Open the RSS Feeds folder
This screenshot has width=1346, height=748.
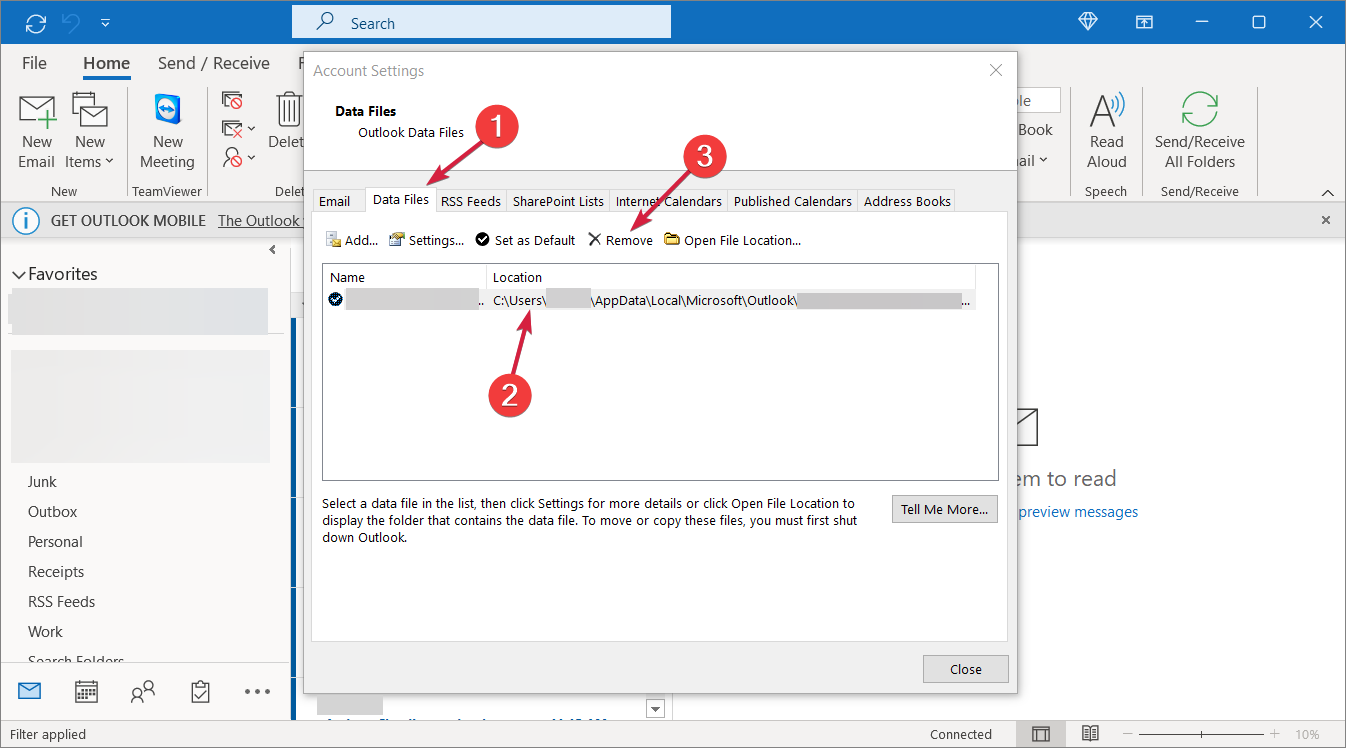[61, 602]
